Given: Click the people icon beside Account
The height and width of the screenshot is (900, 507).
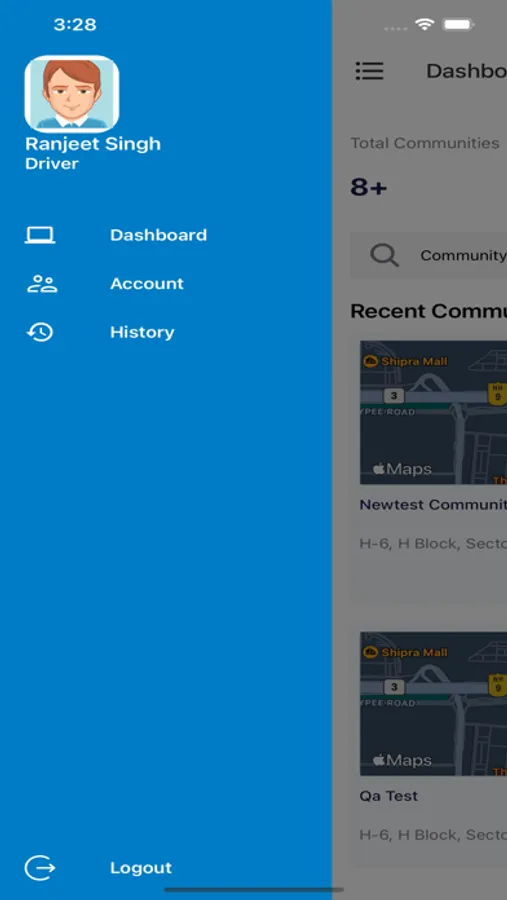Looking at the screenshot, I should (41, 284).
